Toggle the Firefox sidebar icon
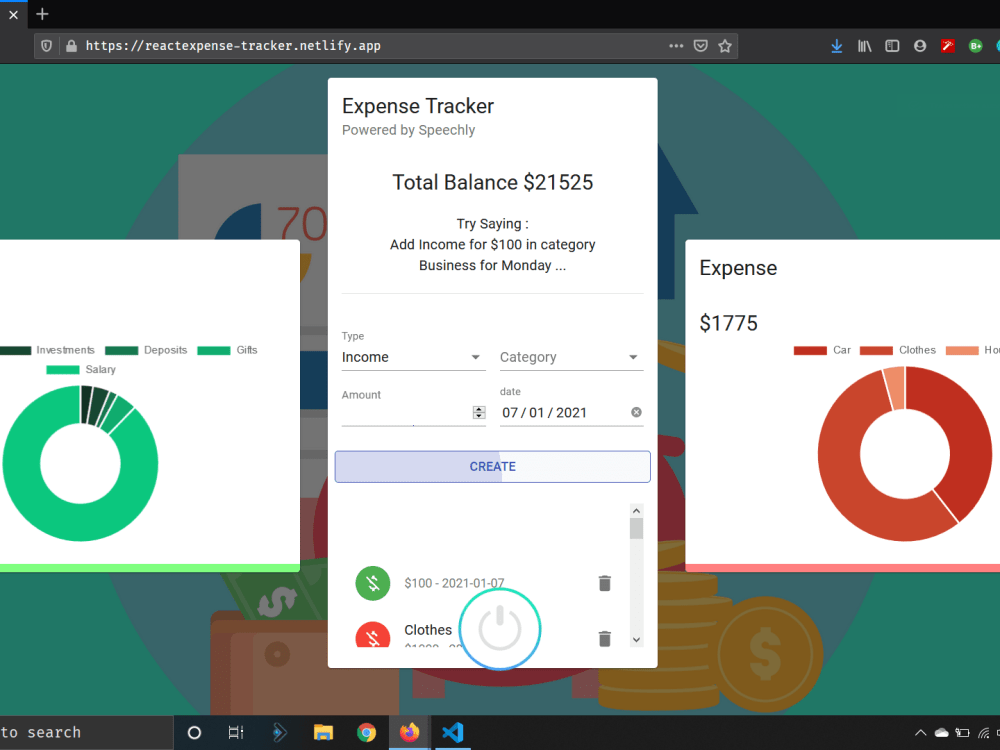This screenshot has width=1000, height=750. 892,46
